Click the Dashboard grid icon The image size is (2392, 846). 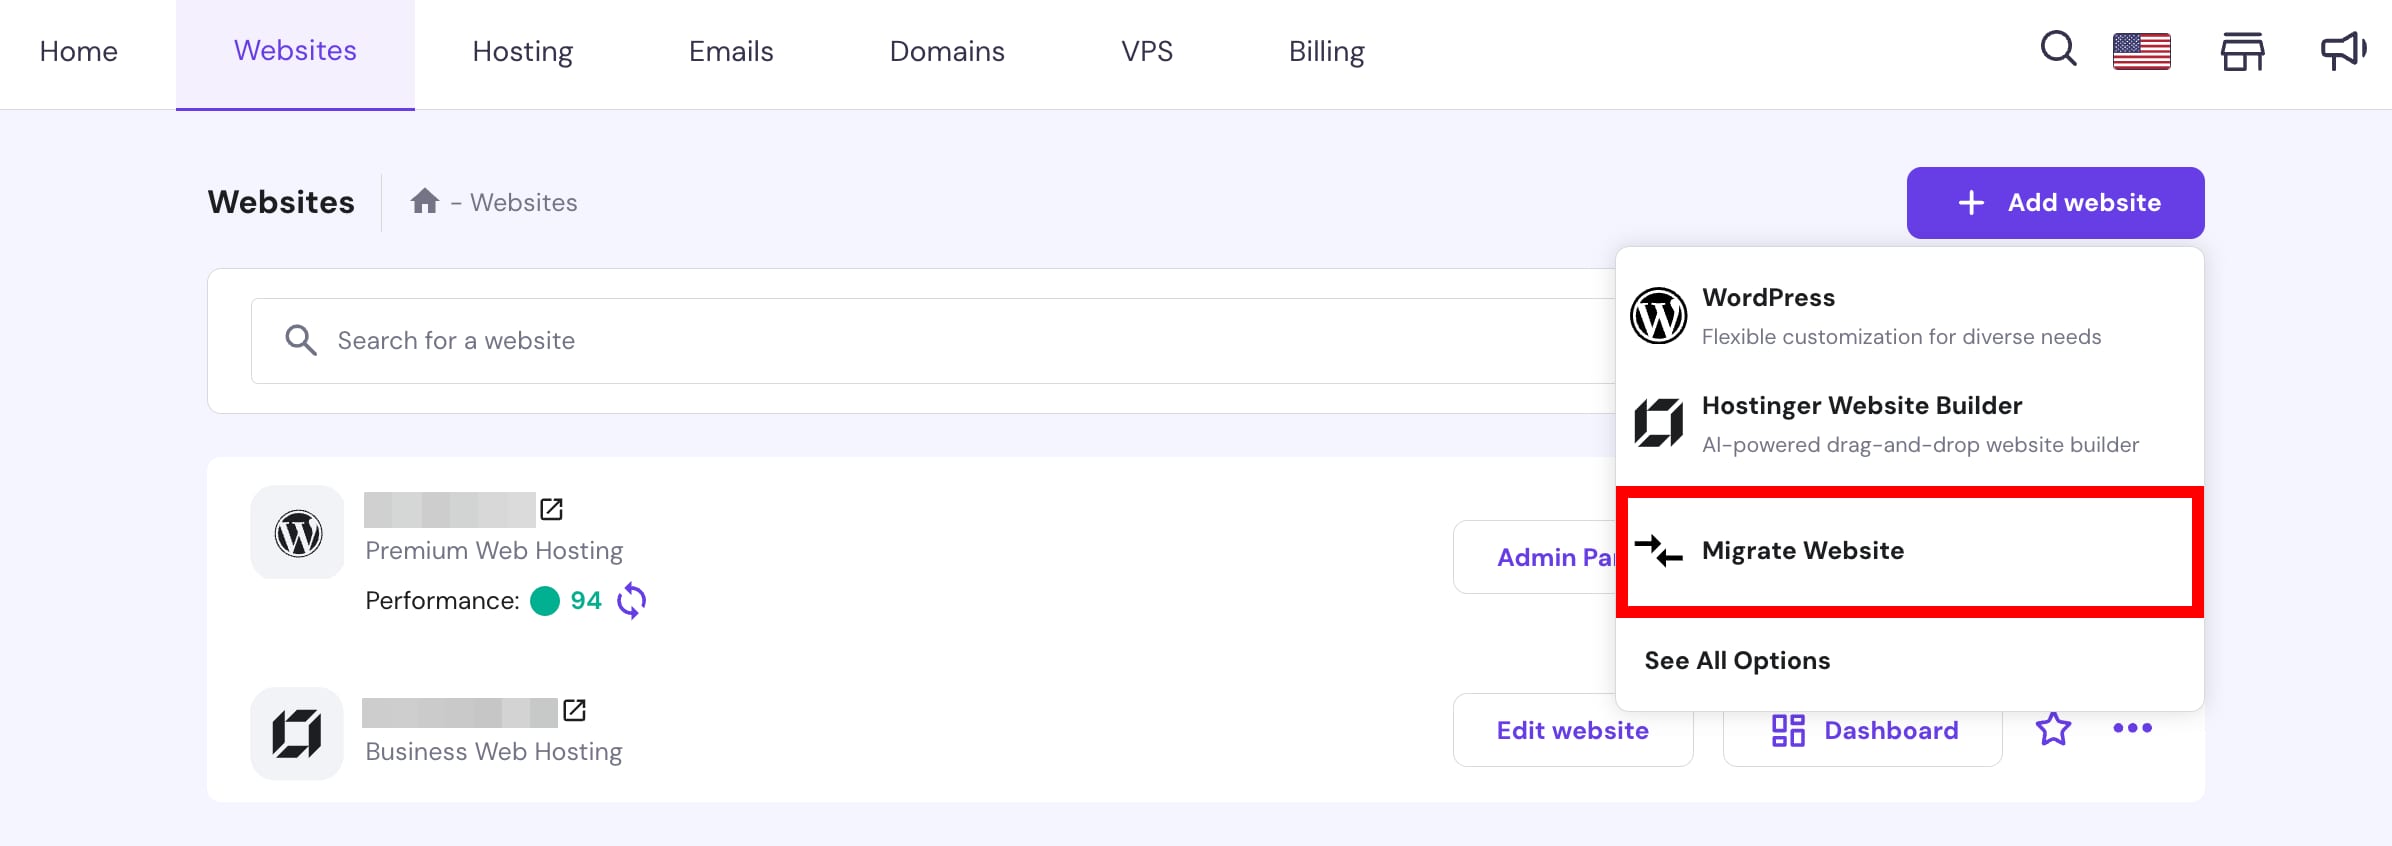(1788, 730)
